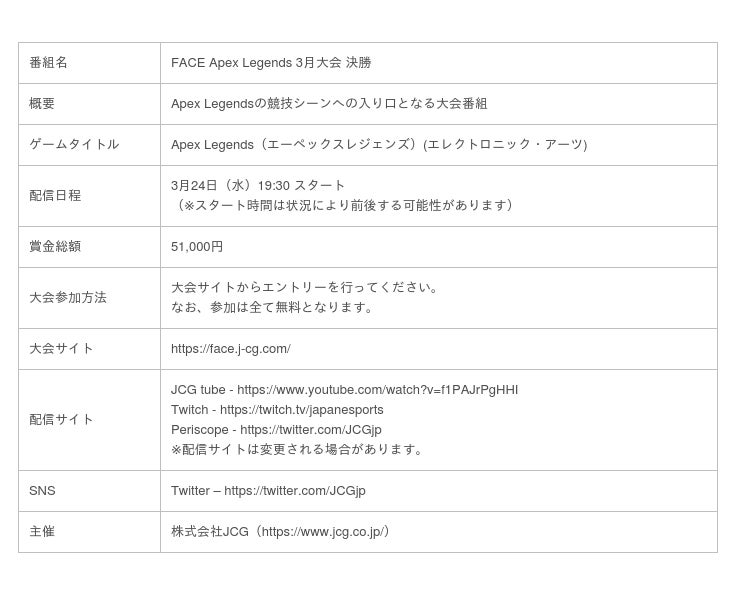
Task: Open the face.j-cg.com tournament site link
Action: (230, 349)
